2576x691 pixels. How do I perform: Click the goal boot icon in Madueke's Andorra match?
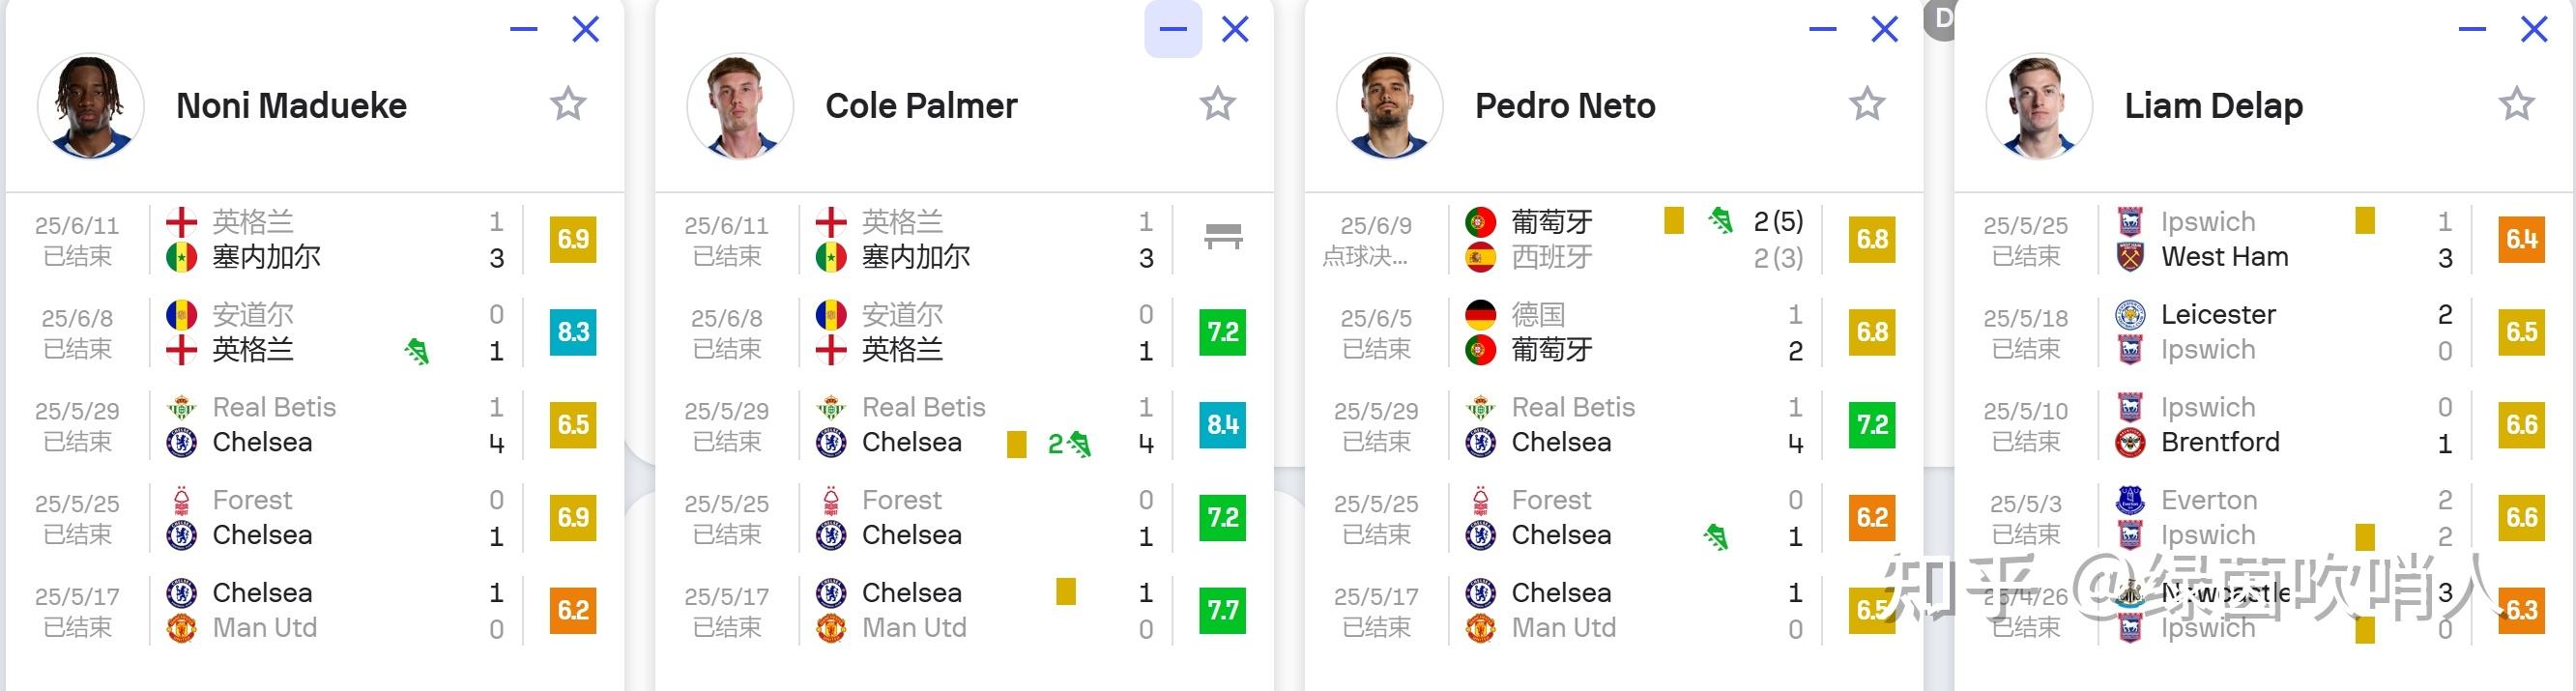click(417, 351)
